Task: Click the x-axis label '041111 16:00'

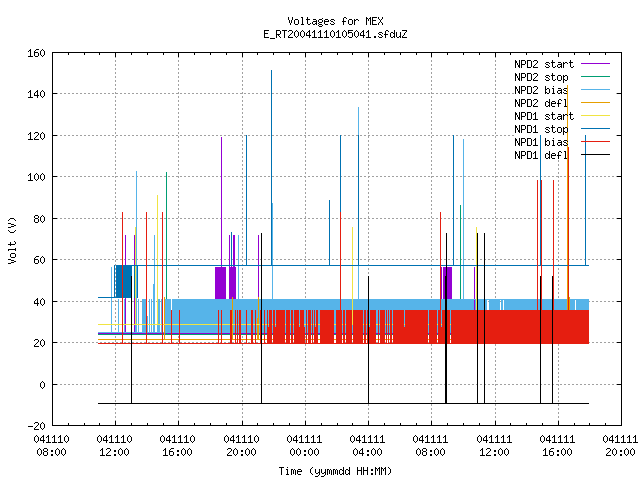Action: (x=557, y=446)
